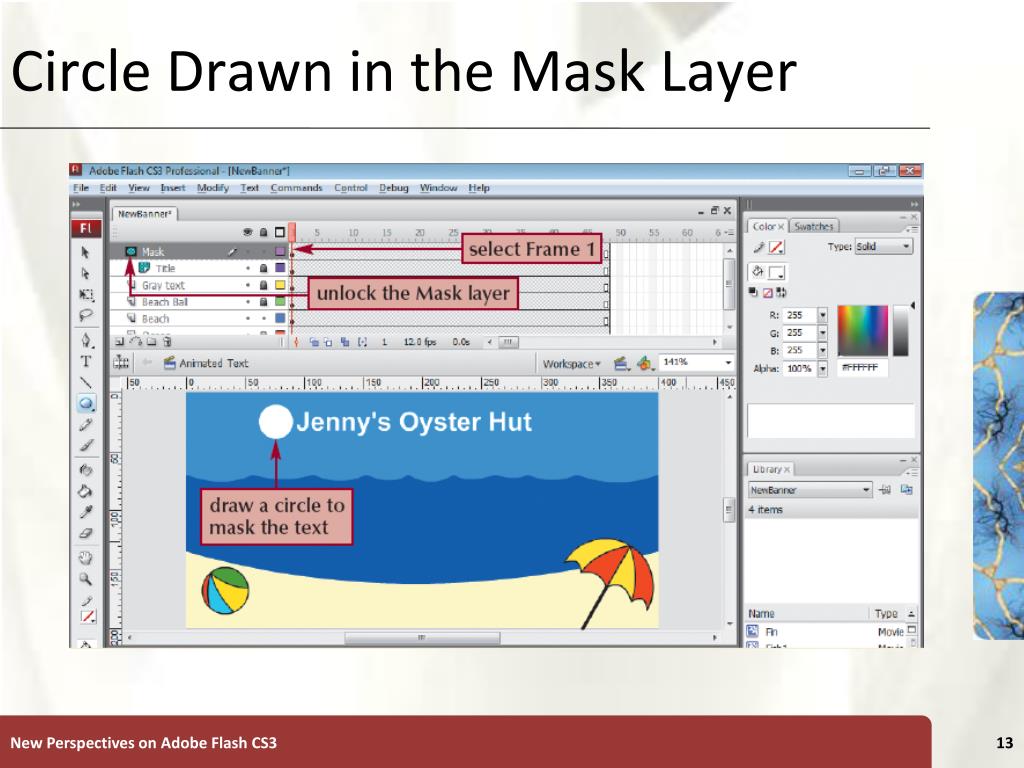Screen dimensions: 1024x768
Task: Select the Lasso tool
Action: (86, 315)
